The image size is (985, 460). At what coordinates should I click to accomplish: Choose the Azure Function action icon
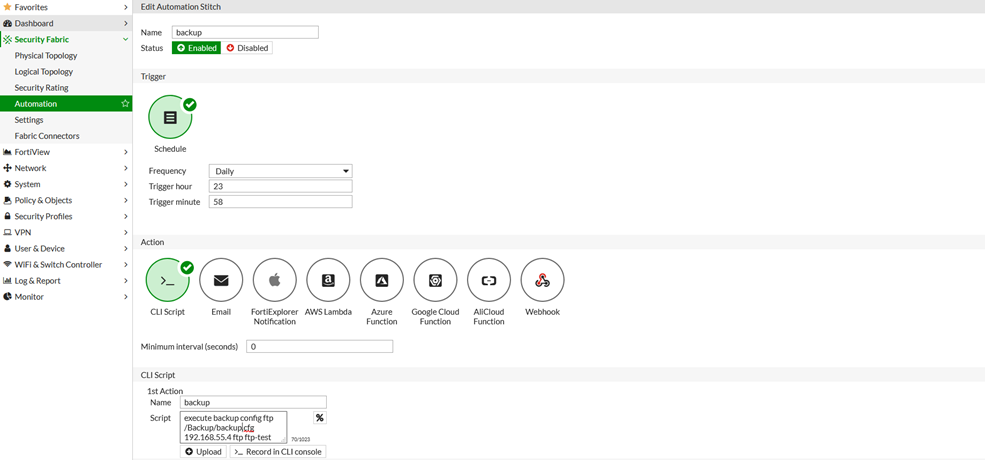point(381,281)
